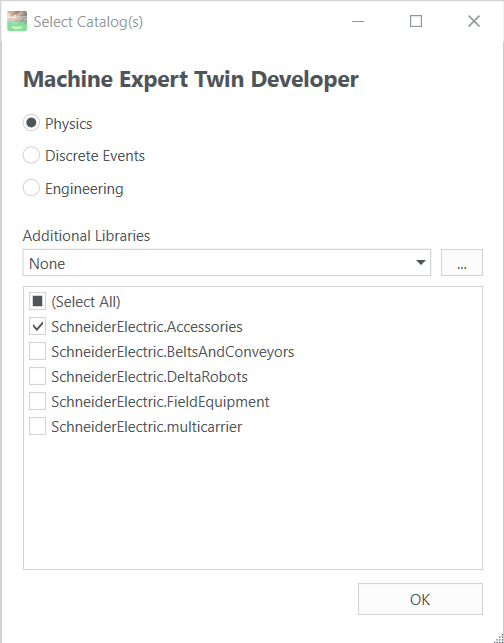Click the SchneiderElectric.DeltaRobots label text
Screen dimensions: 504x643
click(149, 377)
